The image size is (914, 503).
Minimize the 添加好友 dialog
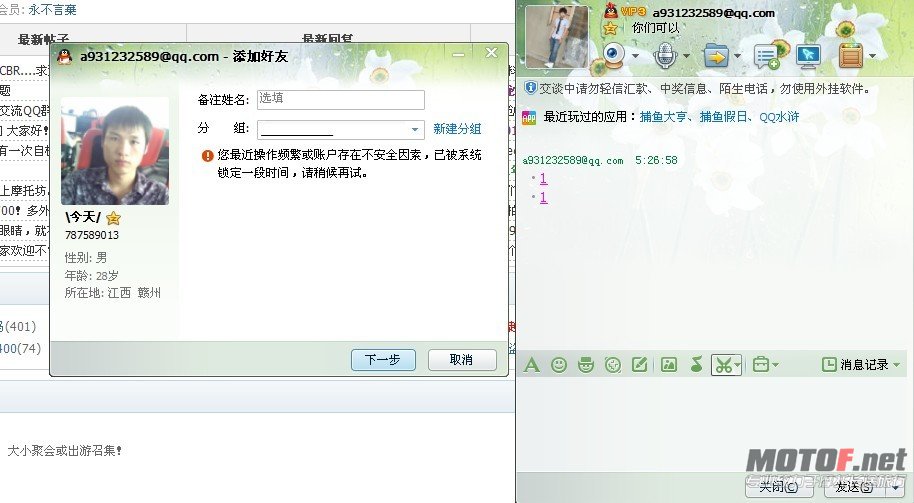(x=459, y=54)
